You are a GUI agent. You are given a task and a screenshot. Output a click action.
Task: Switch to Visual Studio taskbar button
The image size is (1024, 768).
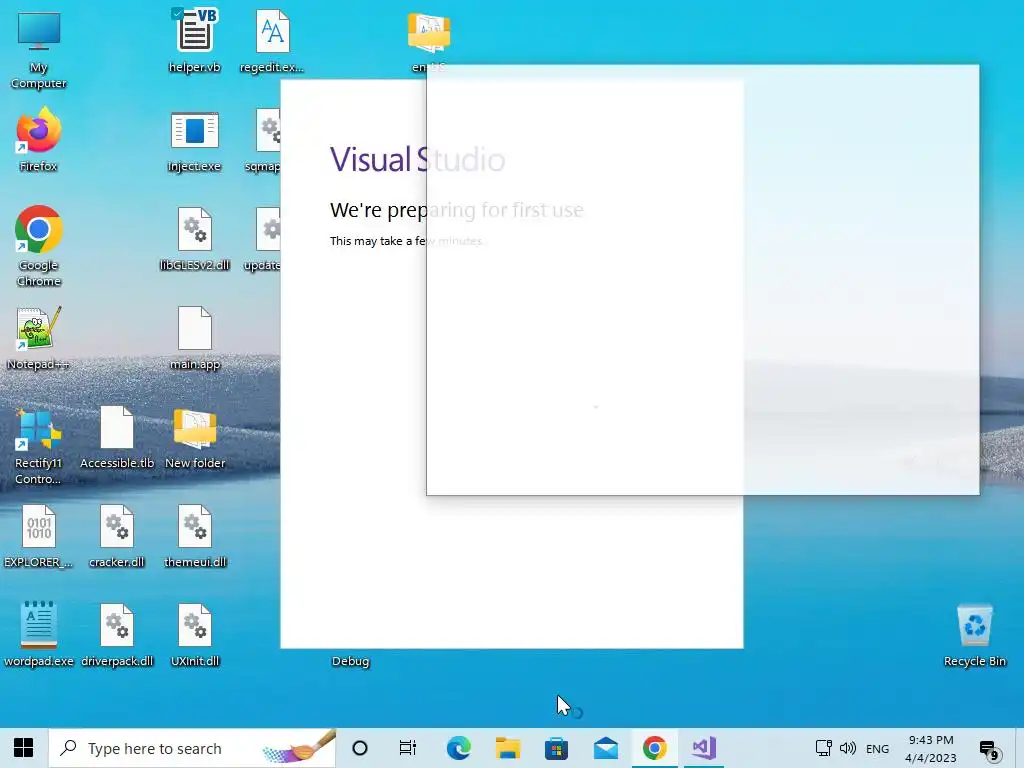(x=704, y=748)
